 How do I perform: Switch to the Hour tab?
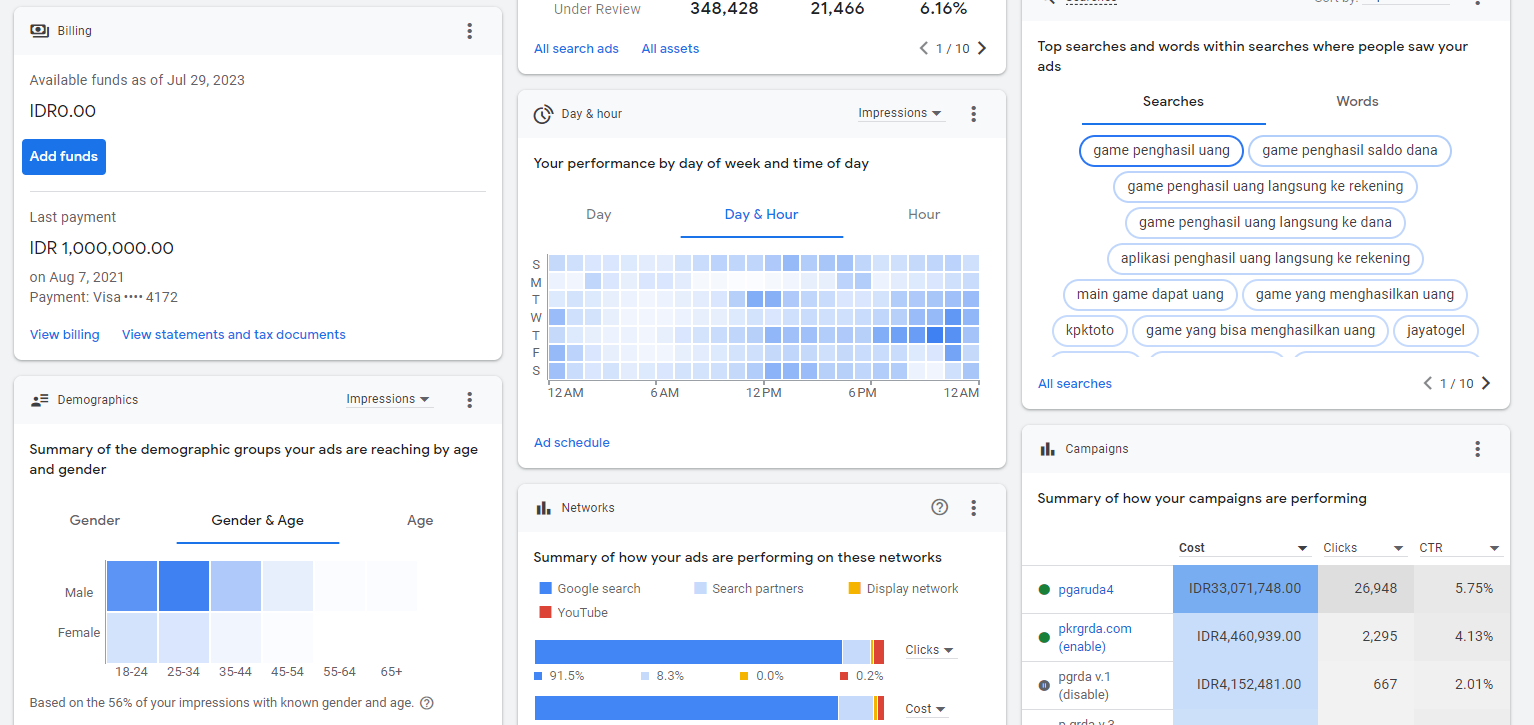point(923,214)
